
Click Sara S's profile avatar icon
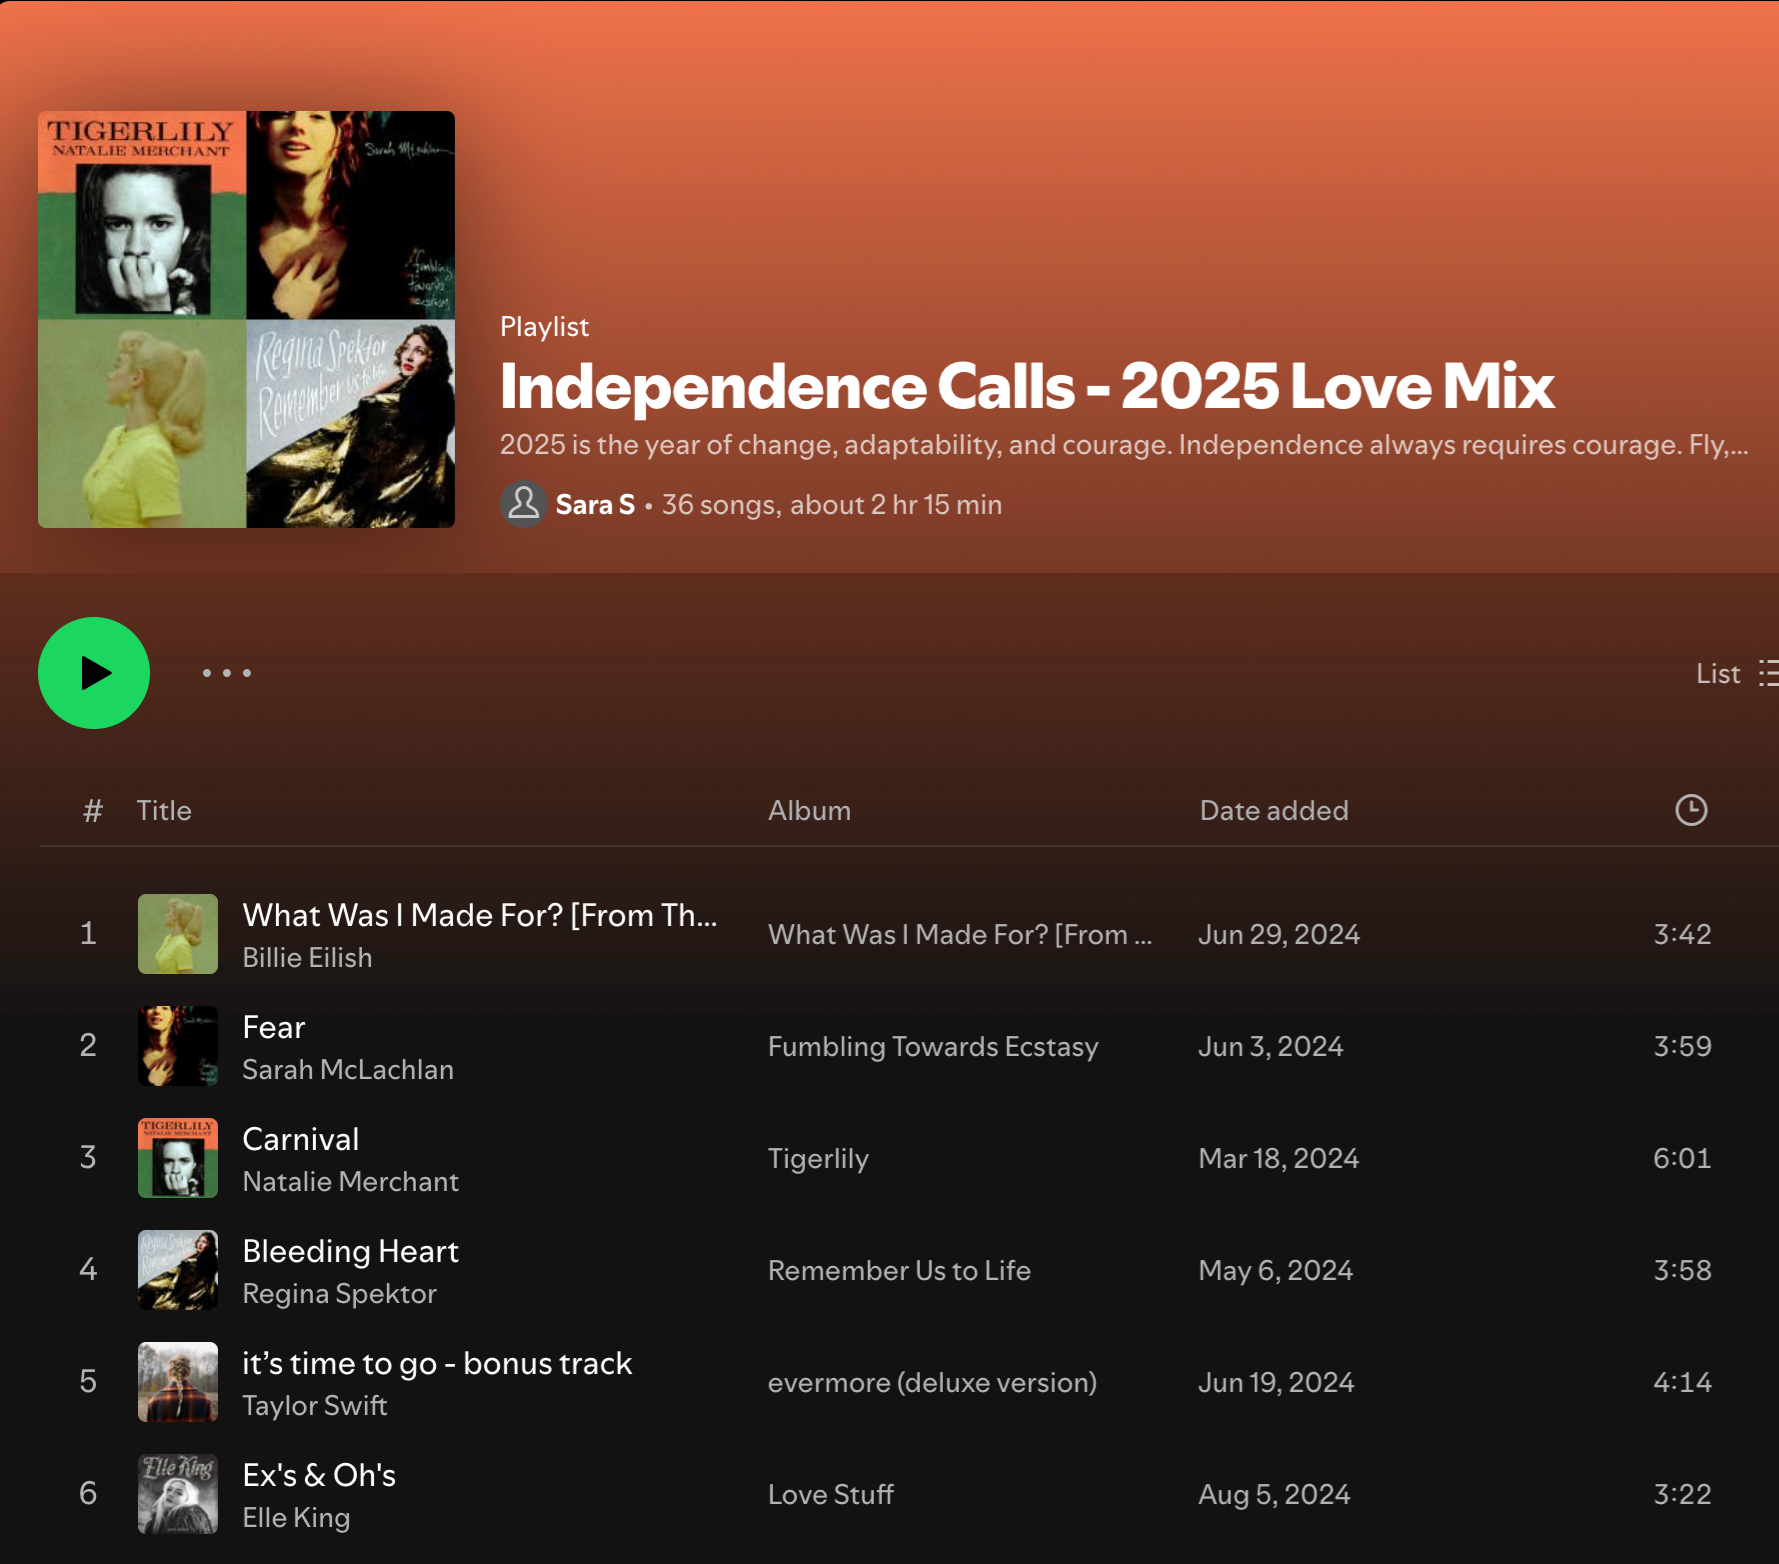coord(522,504)
